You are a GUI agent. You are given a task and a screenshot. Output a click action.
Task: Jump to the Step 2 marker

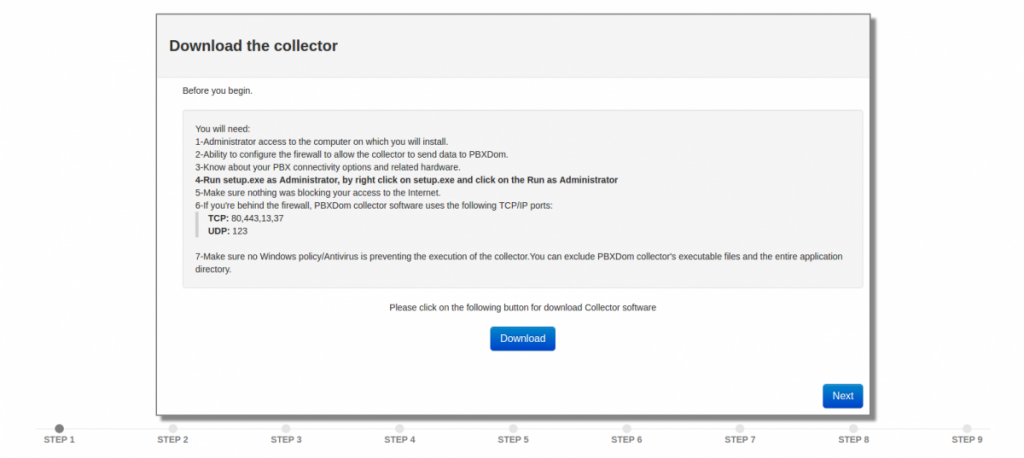point(173,429)
